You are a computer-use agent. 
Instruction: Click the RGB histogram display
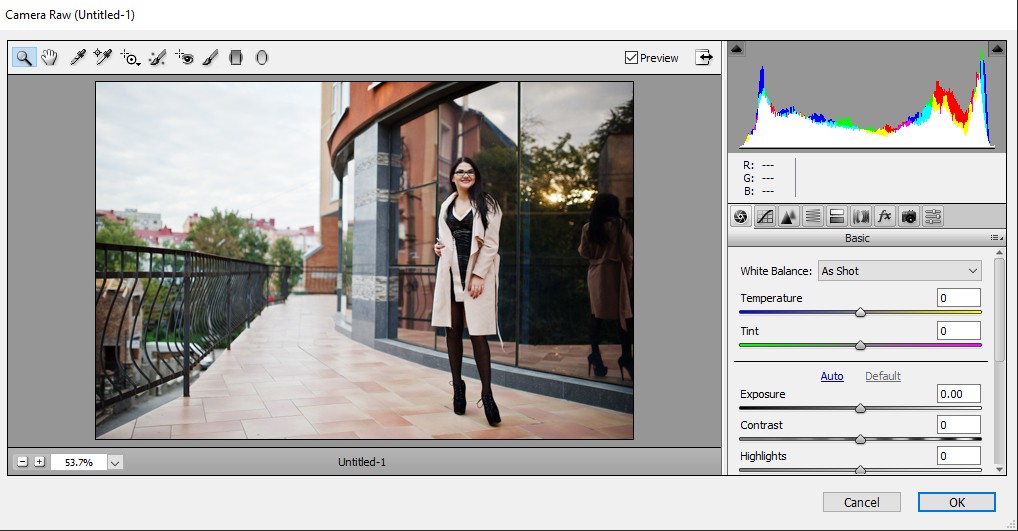867,97
